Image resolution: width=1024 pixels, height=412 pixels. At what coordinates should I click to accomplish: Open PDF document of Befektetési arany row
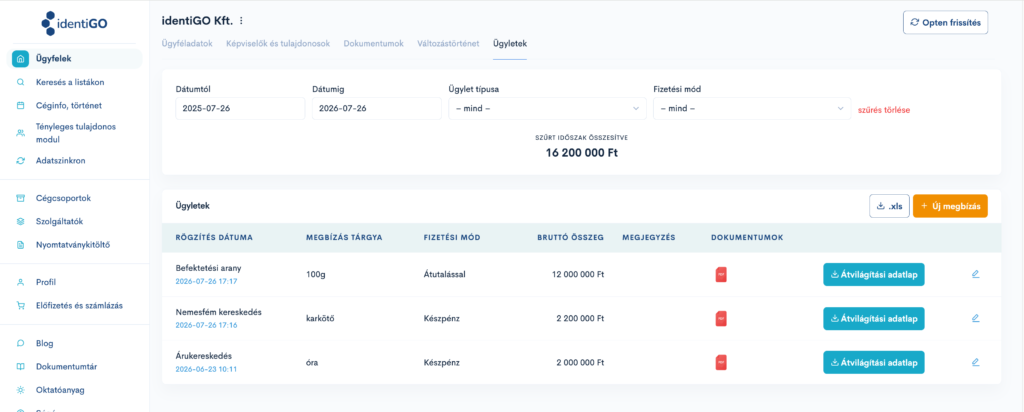coord(721,274)
